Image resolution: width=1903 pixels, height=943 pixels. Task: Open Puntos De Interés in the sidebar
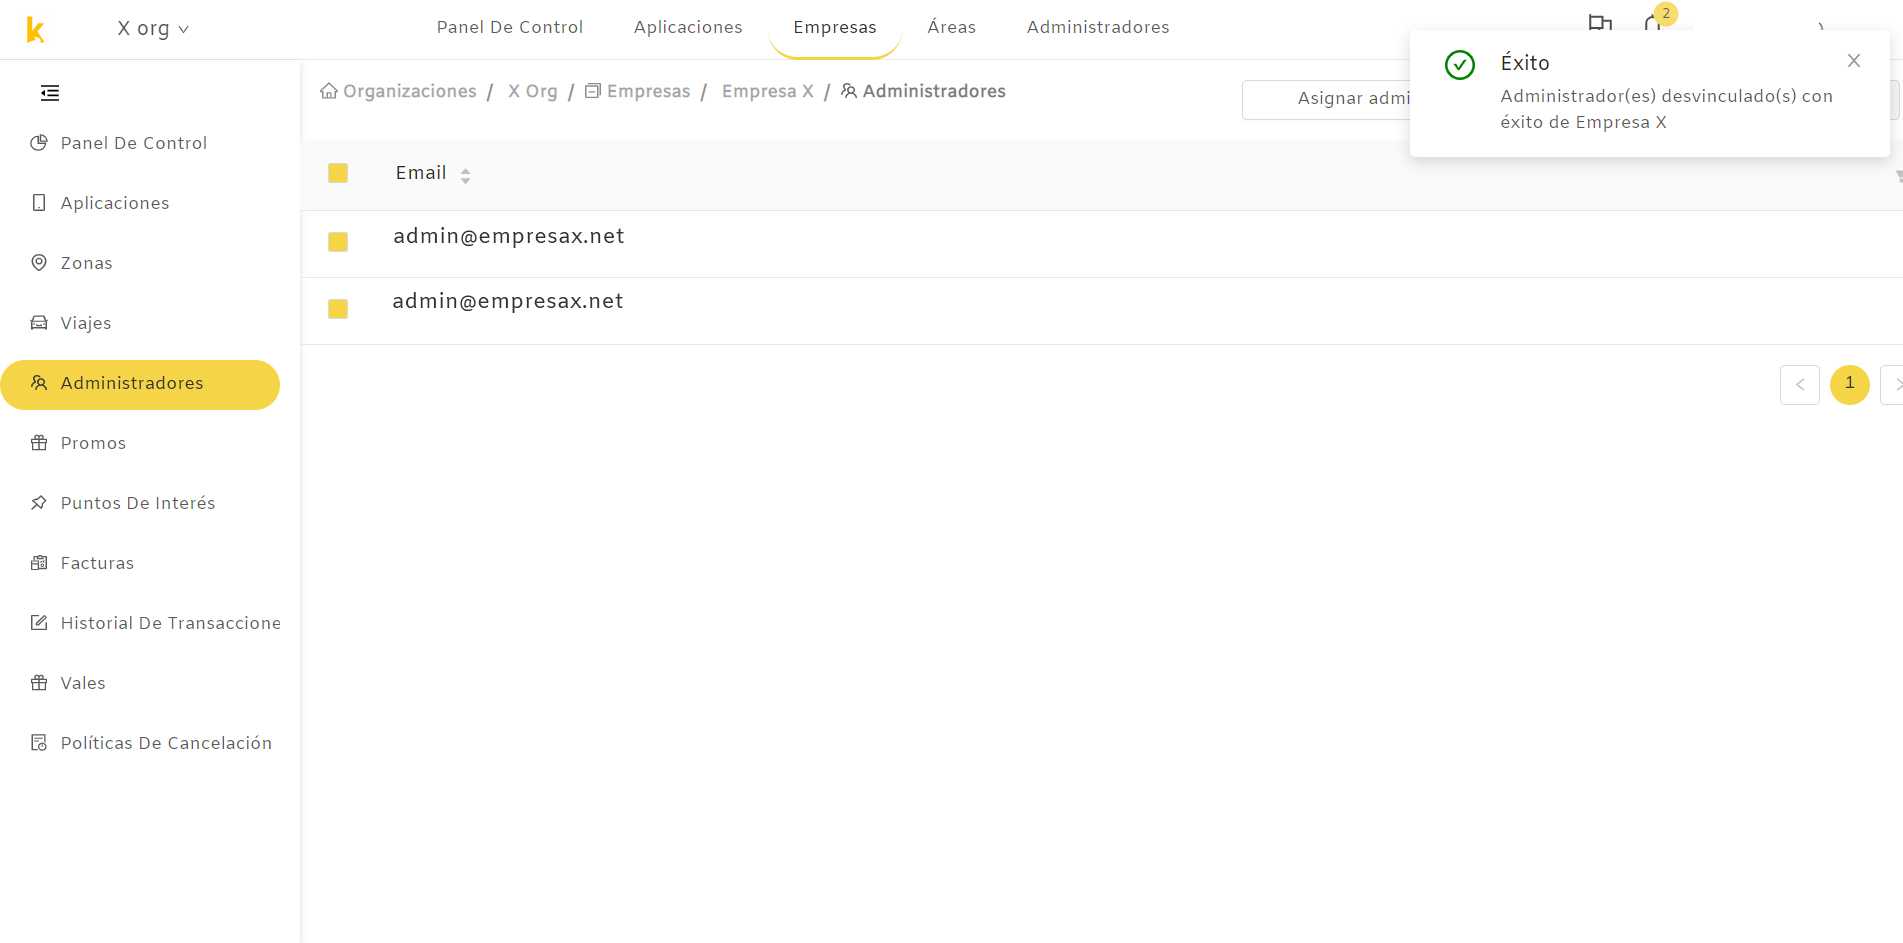[140, 503]
